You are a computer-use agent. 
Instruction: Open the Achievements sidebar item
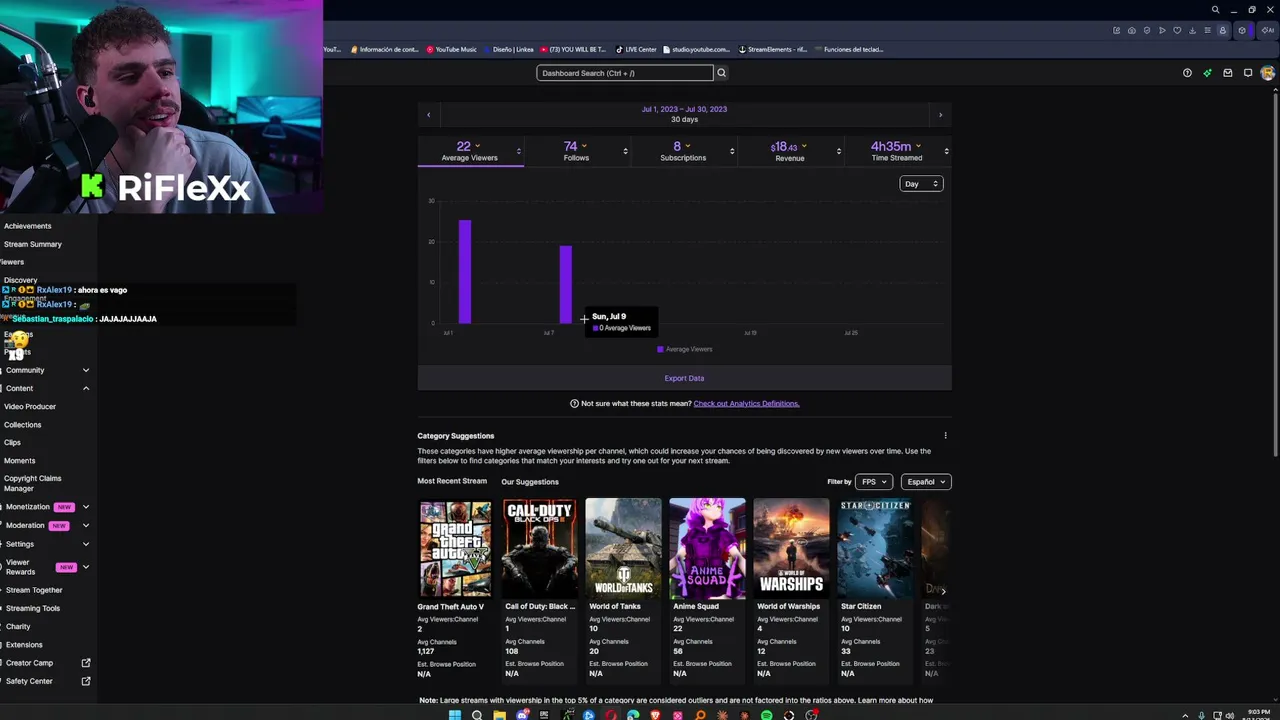click(x=28, y=226)
